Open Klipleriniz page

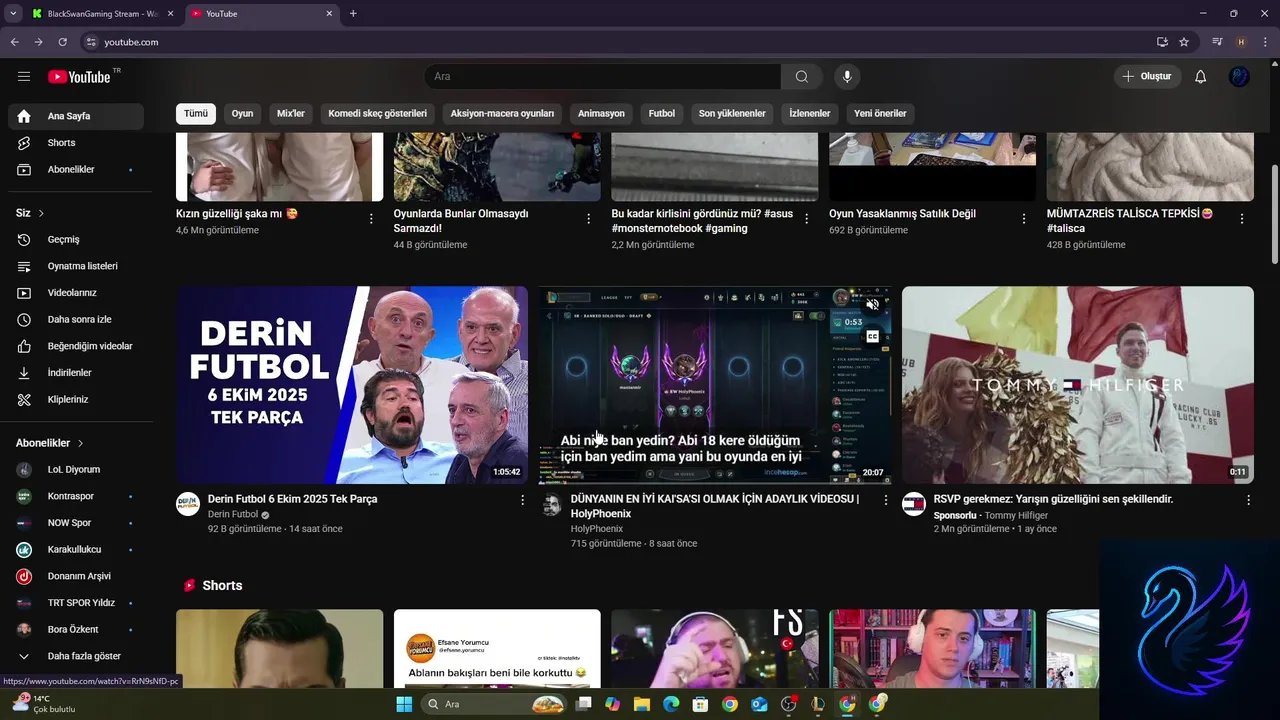76,400
